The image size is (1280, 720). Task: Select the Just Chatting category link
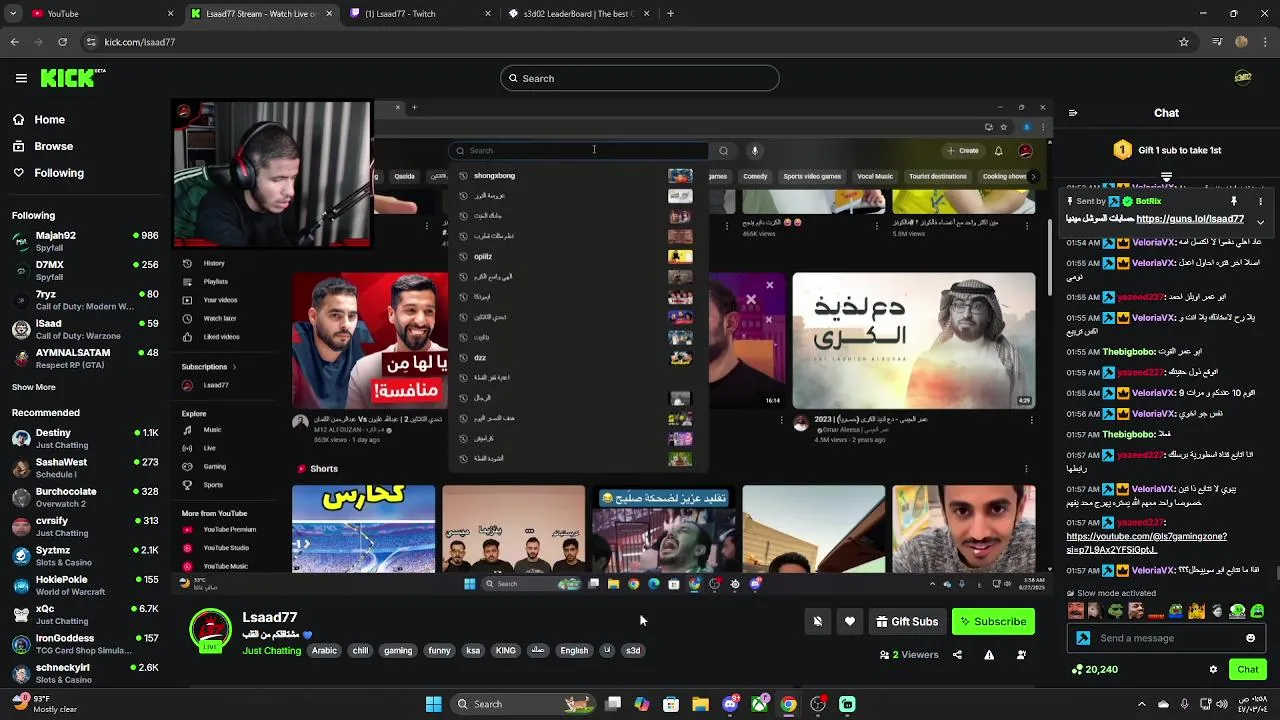coord(271,650)
